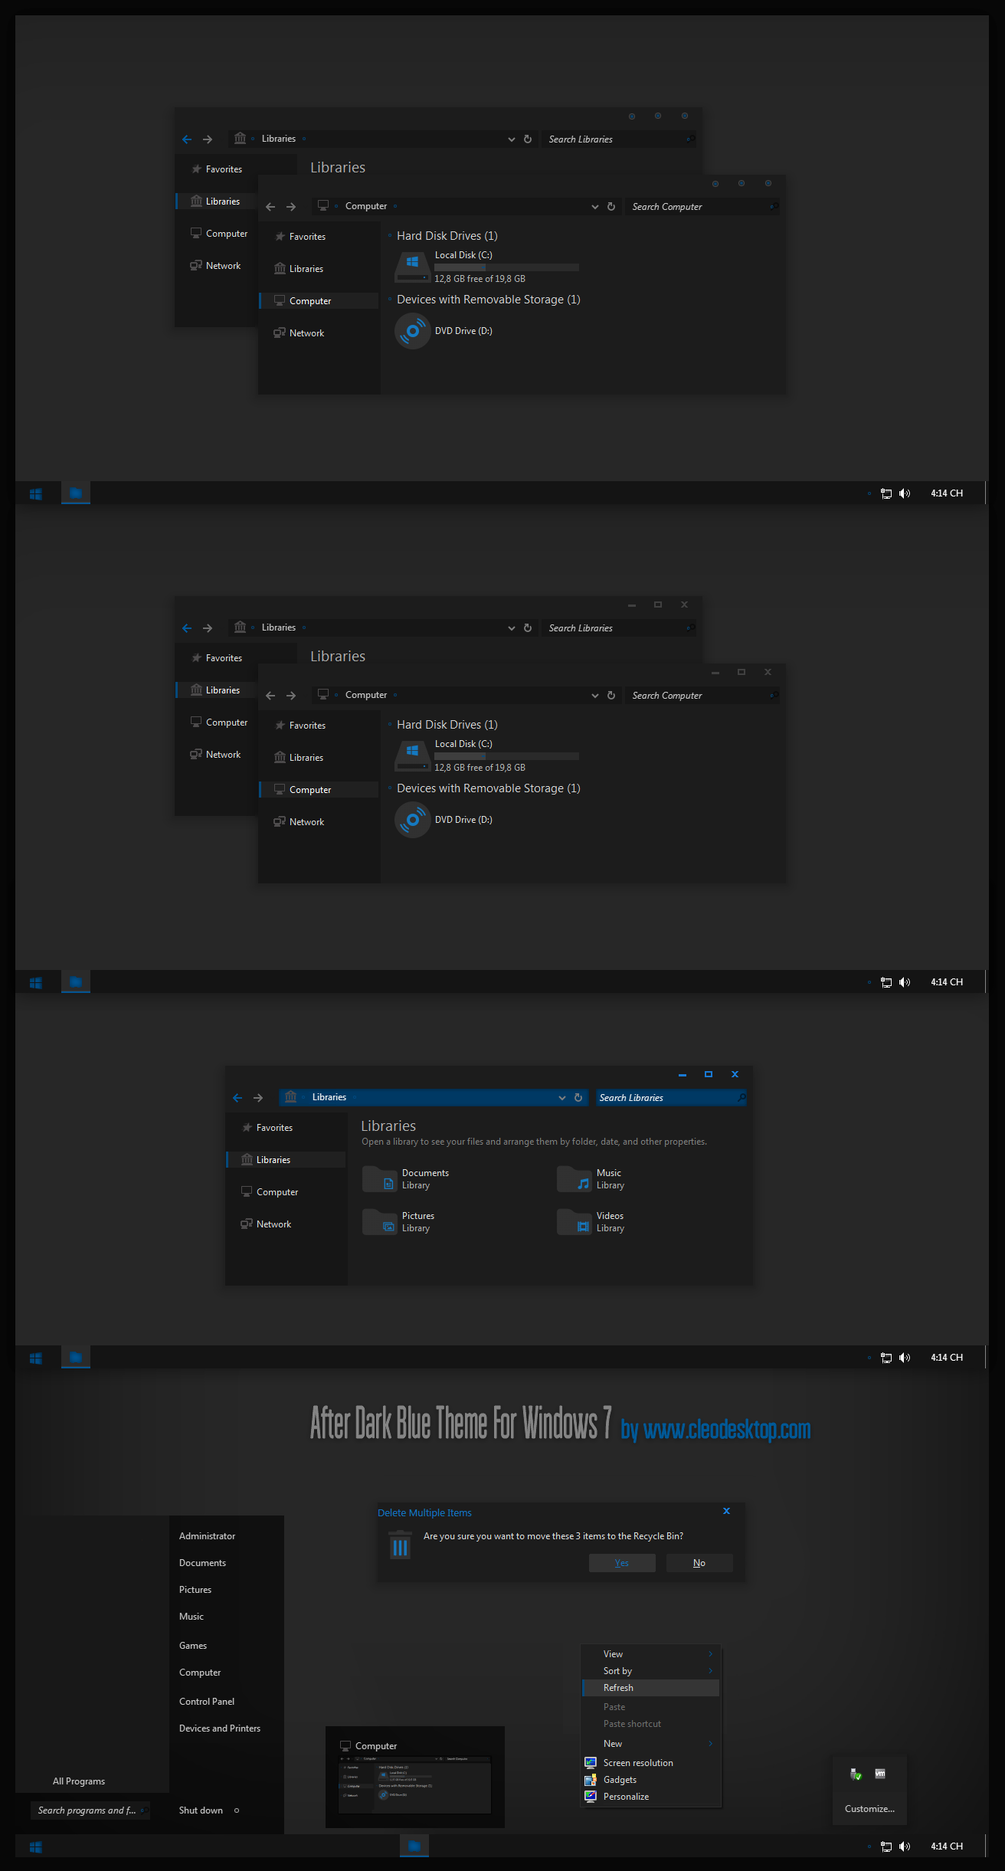The width and height of the screenshot is (1005, 1871).
Task: Expand the View submenu arrow
Action: (x=710, y=1654)
